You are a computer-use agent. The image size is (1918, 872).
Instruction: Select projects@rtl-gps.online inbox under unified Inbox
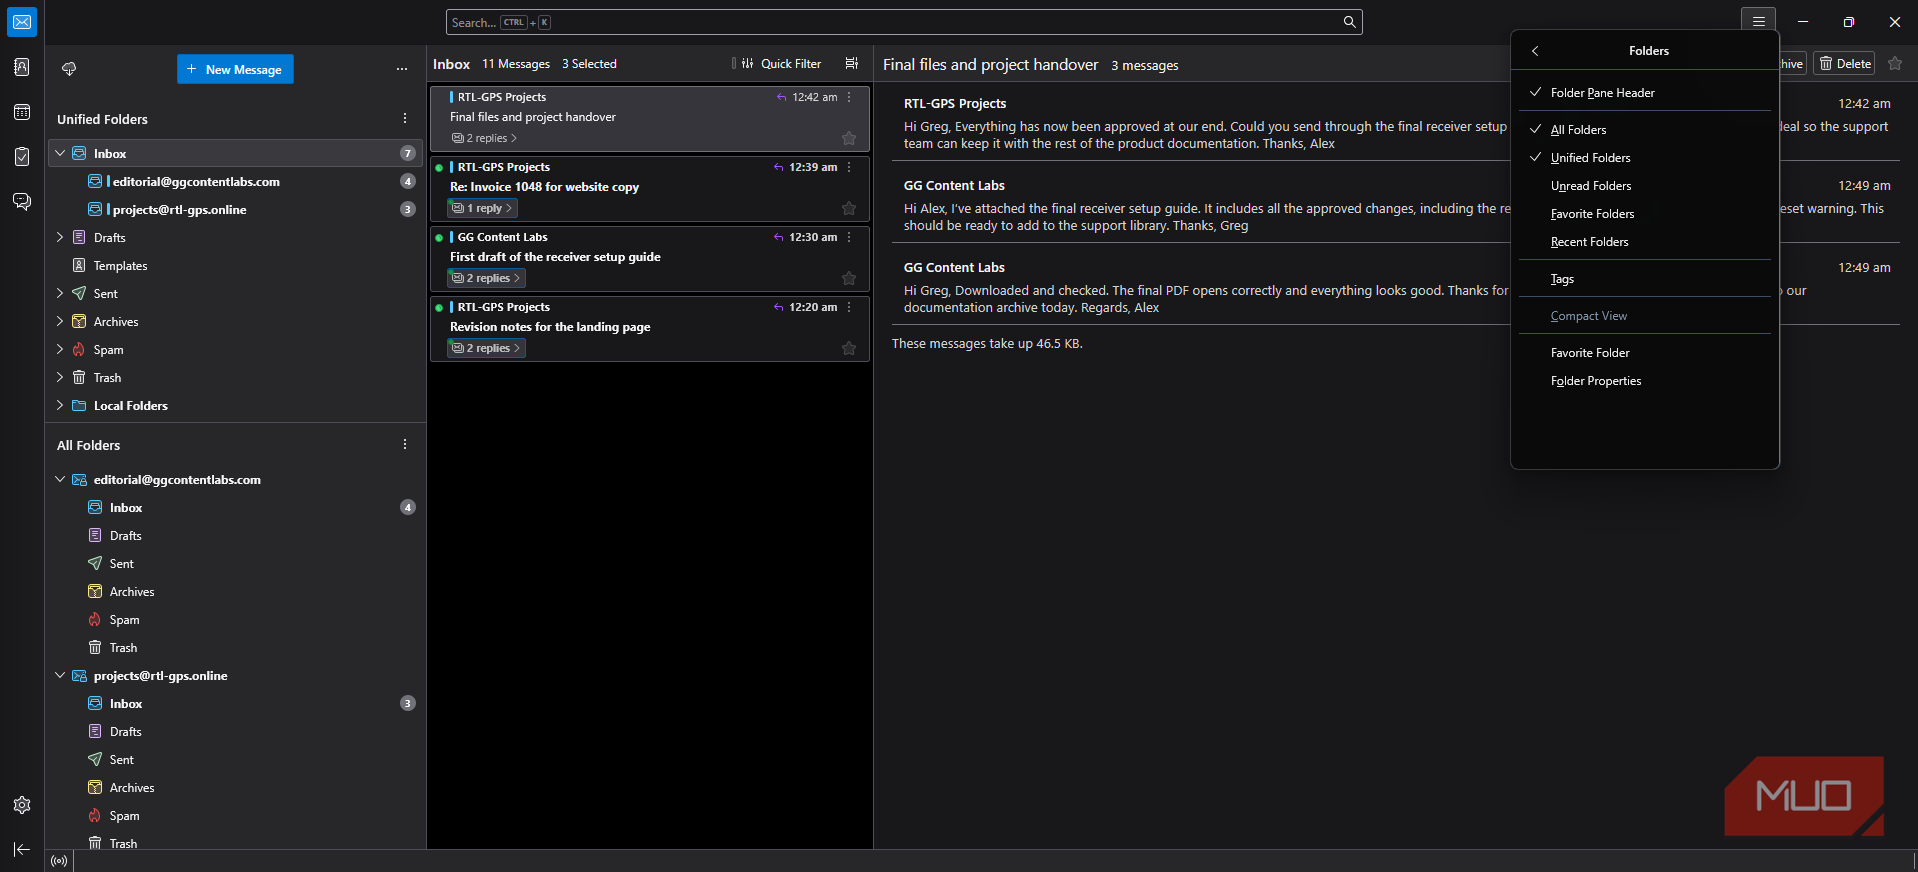pyautogui.click(x=236, y=209)
